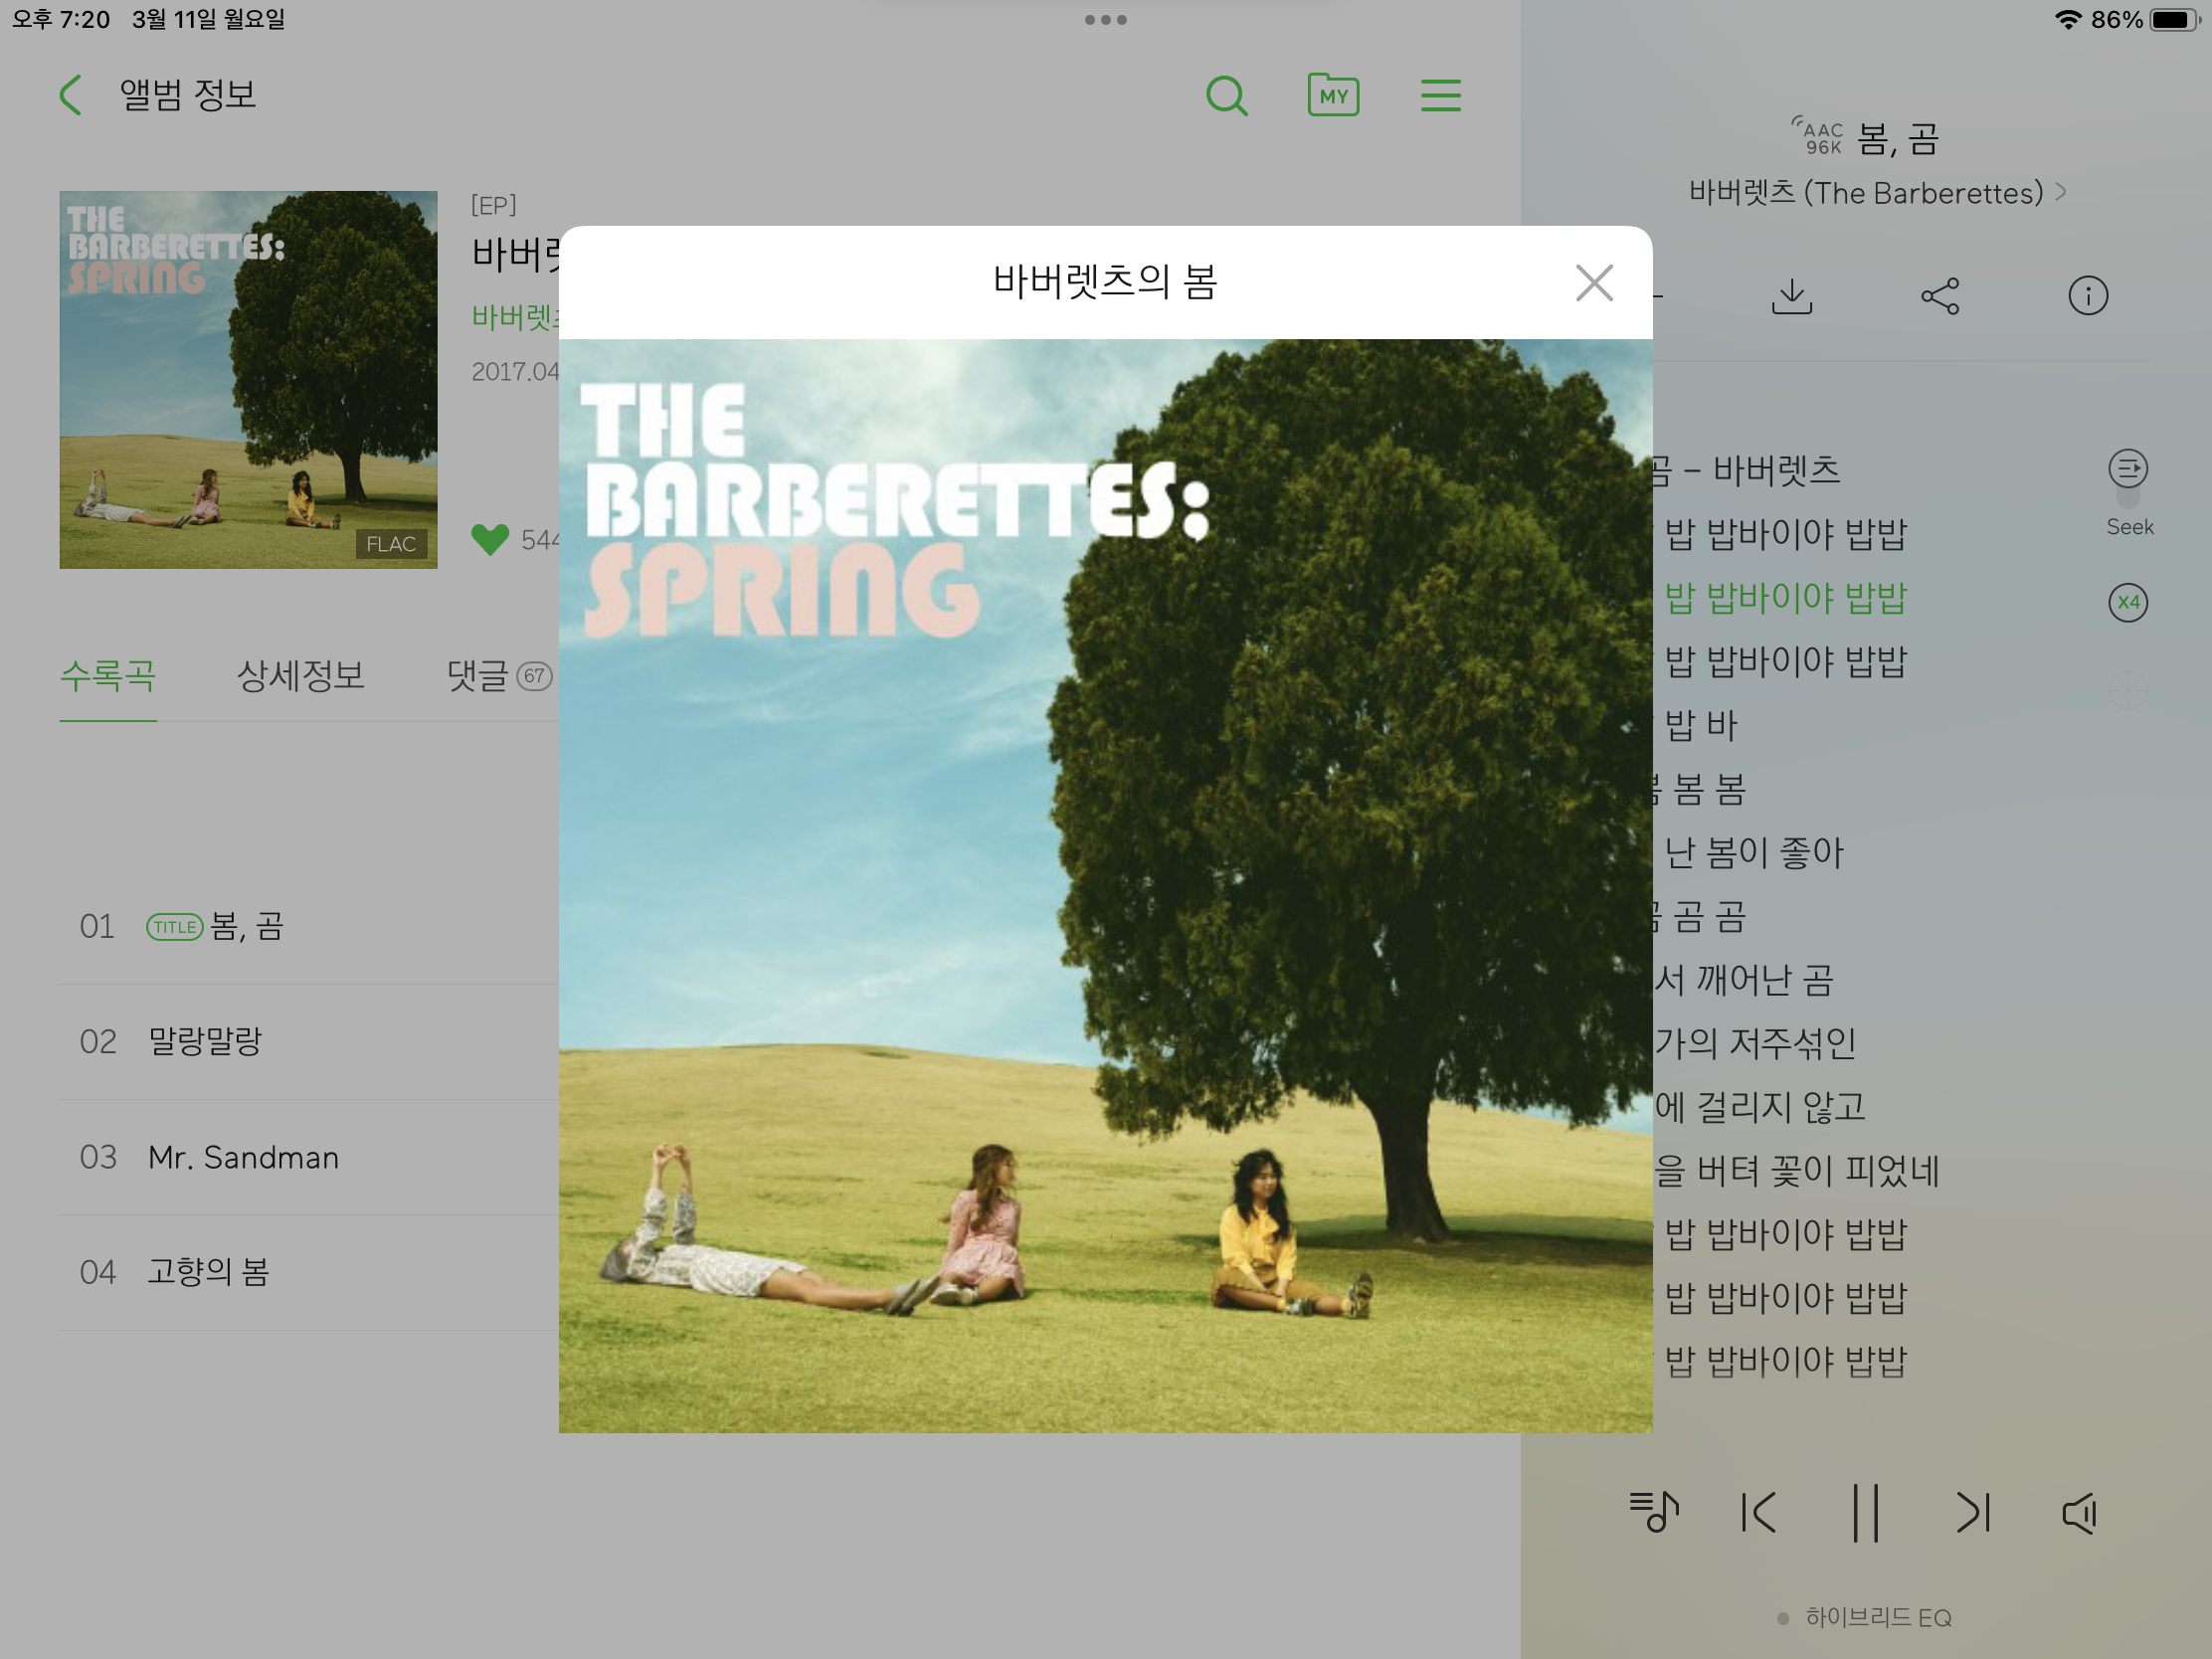
Task: Open the volume speaker icon
Action: [x=2080, y=1512]
